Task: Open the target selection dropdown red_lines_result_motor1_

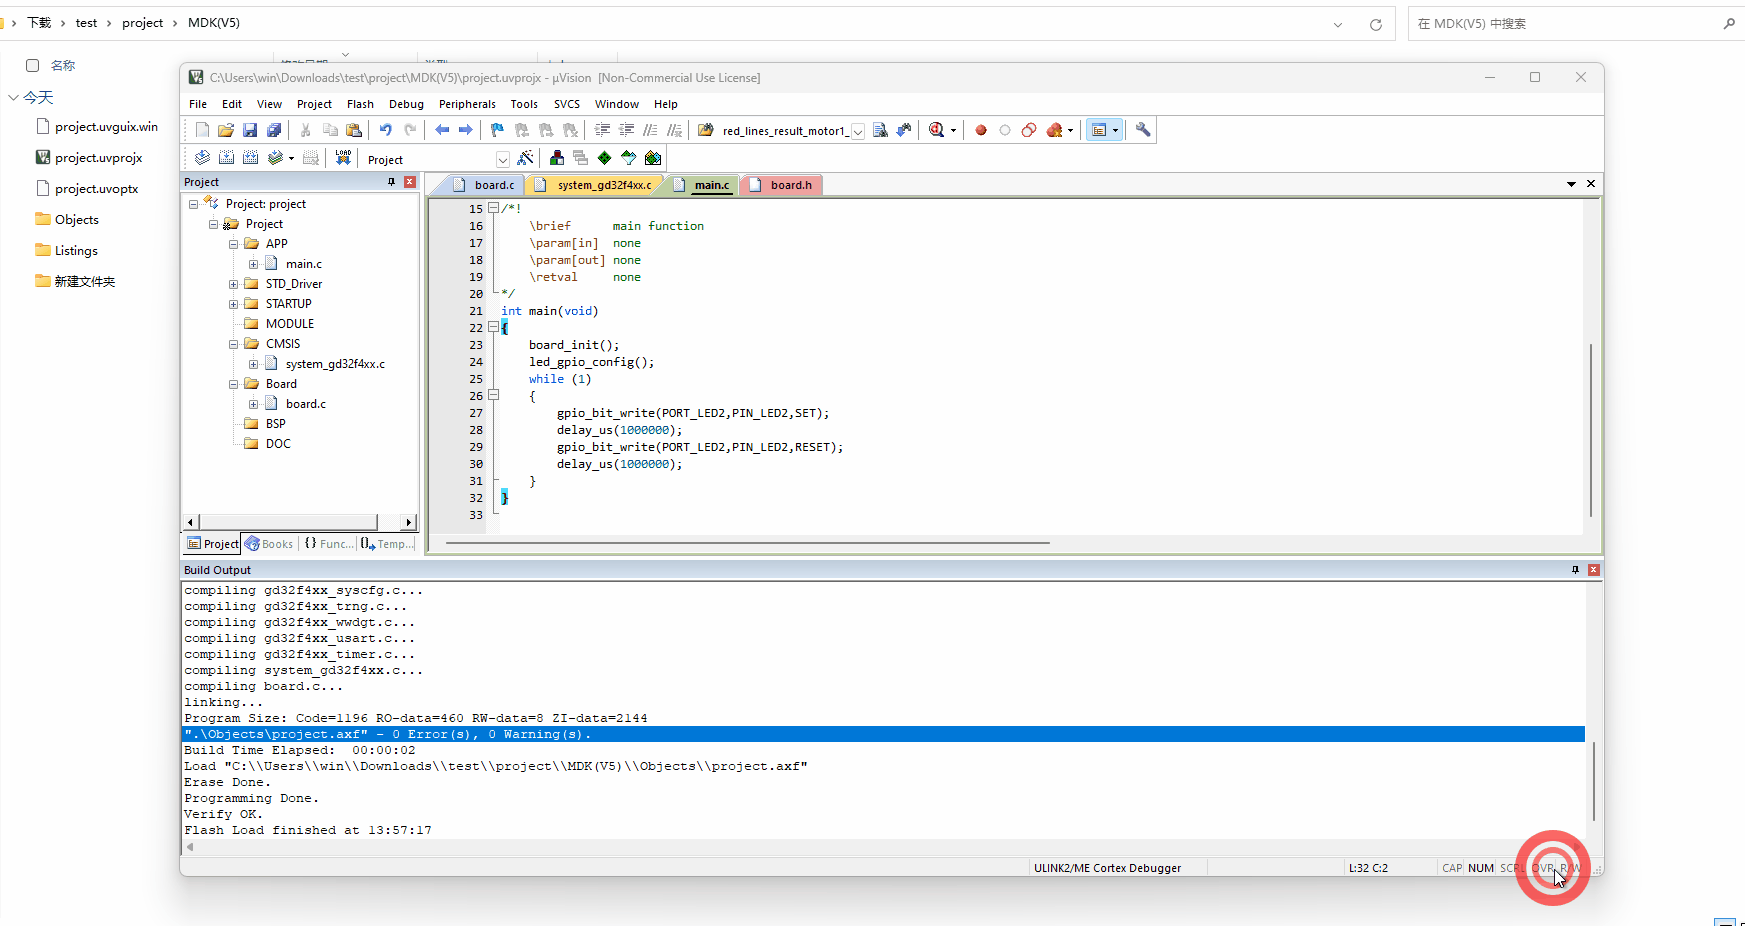Action: (x=857, y=130)
